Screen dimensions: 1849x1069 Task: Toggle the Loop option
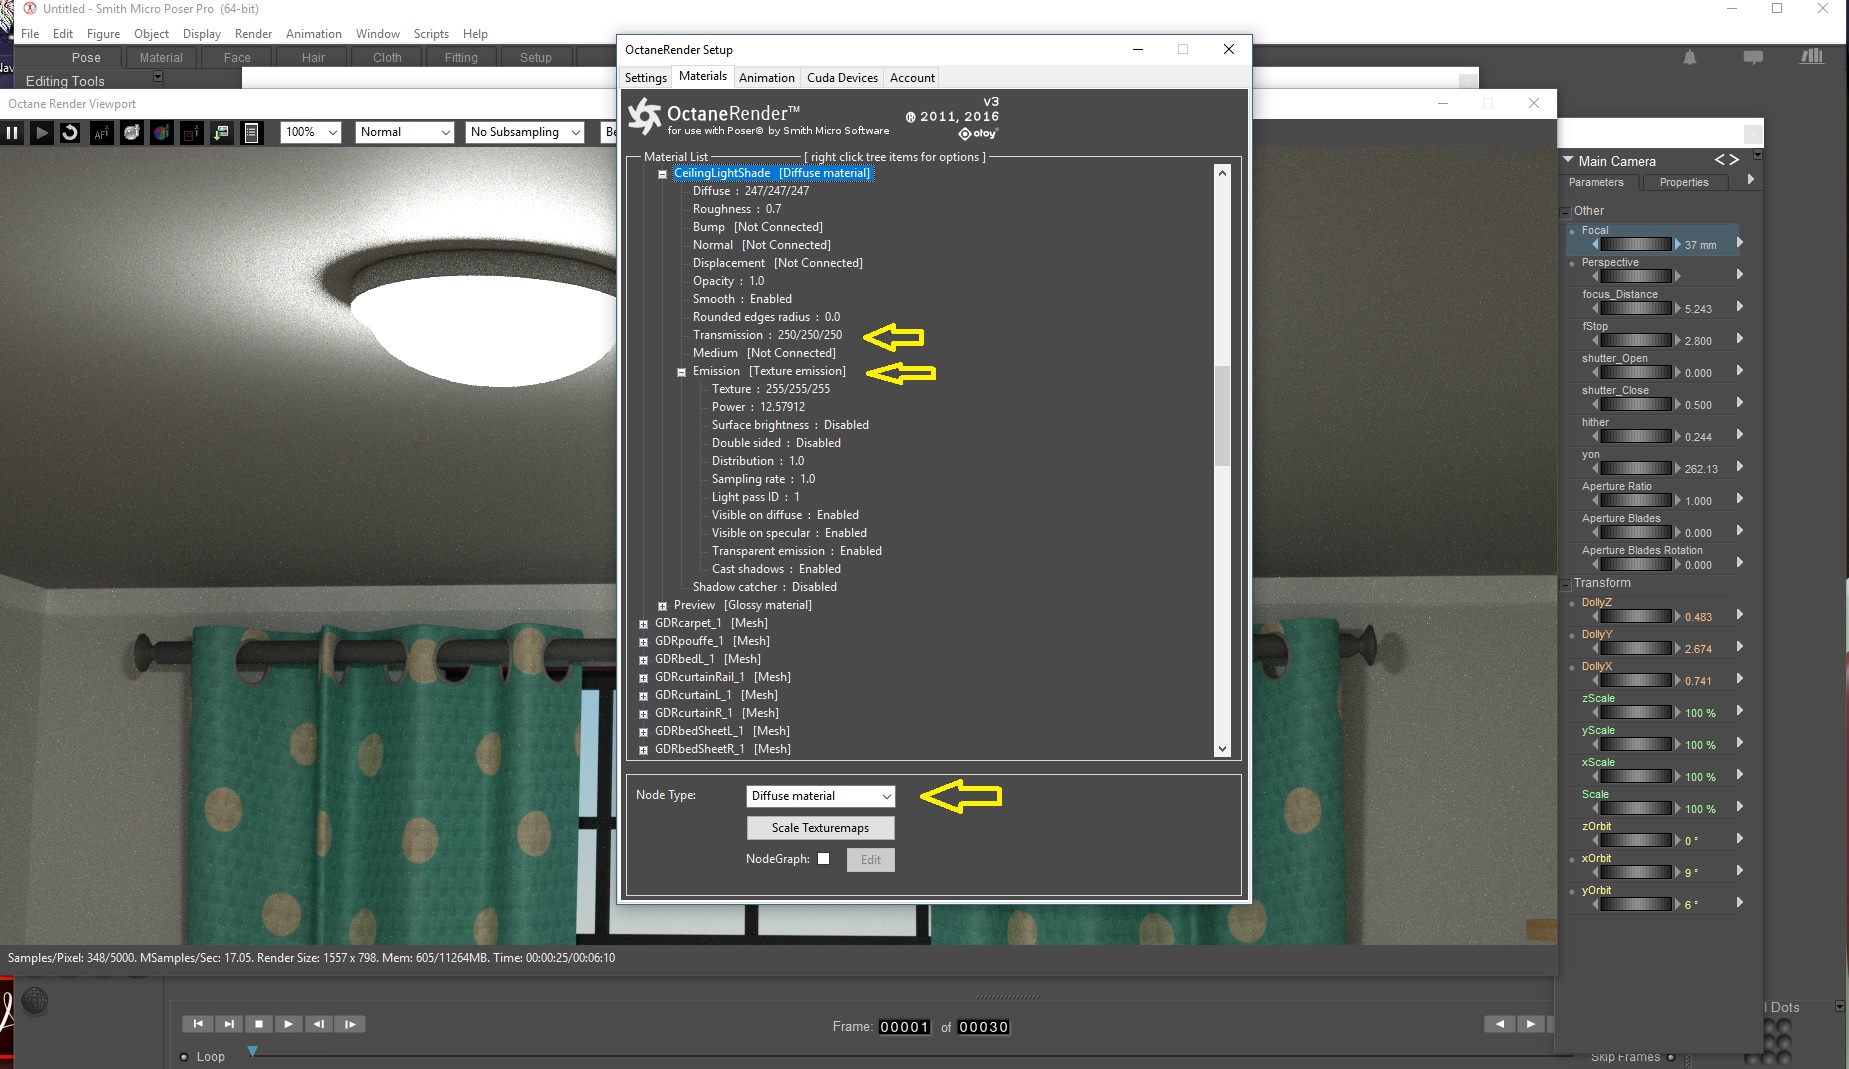coord(184,1057)
